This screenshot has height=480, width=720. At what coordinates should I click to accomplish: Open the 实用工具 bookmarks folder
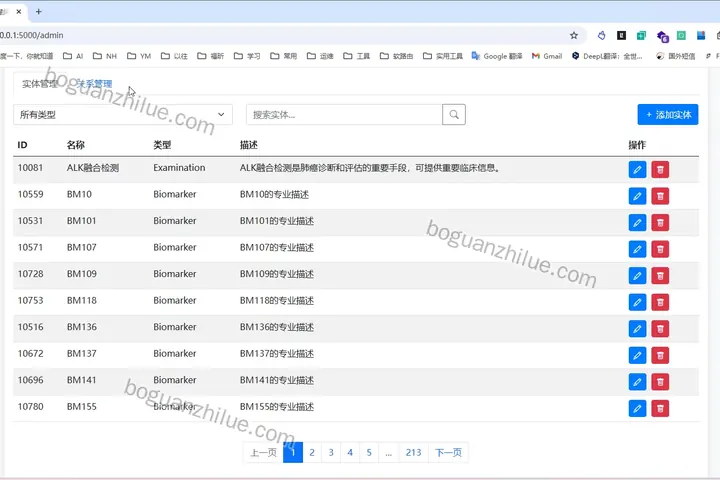click(443, 56)
